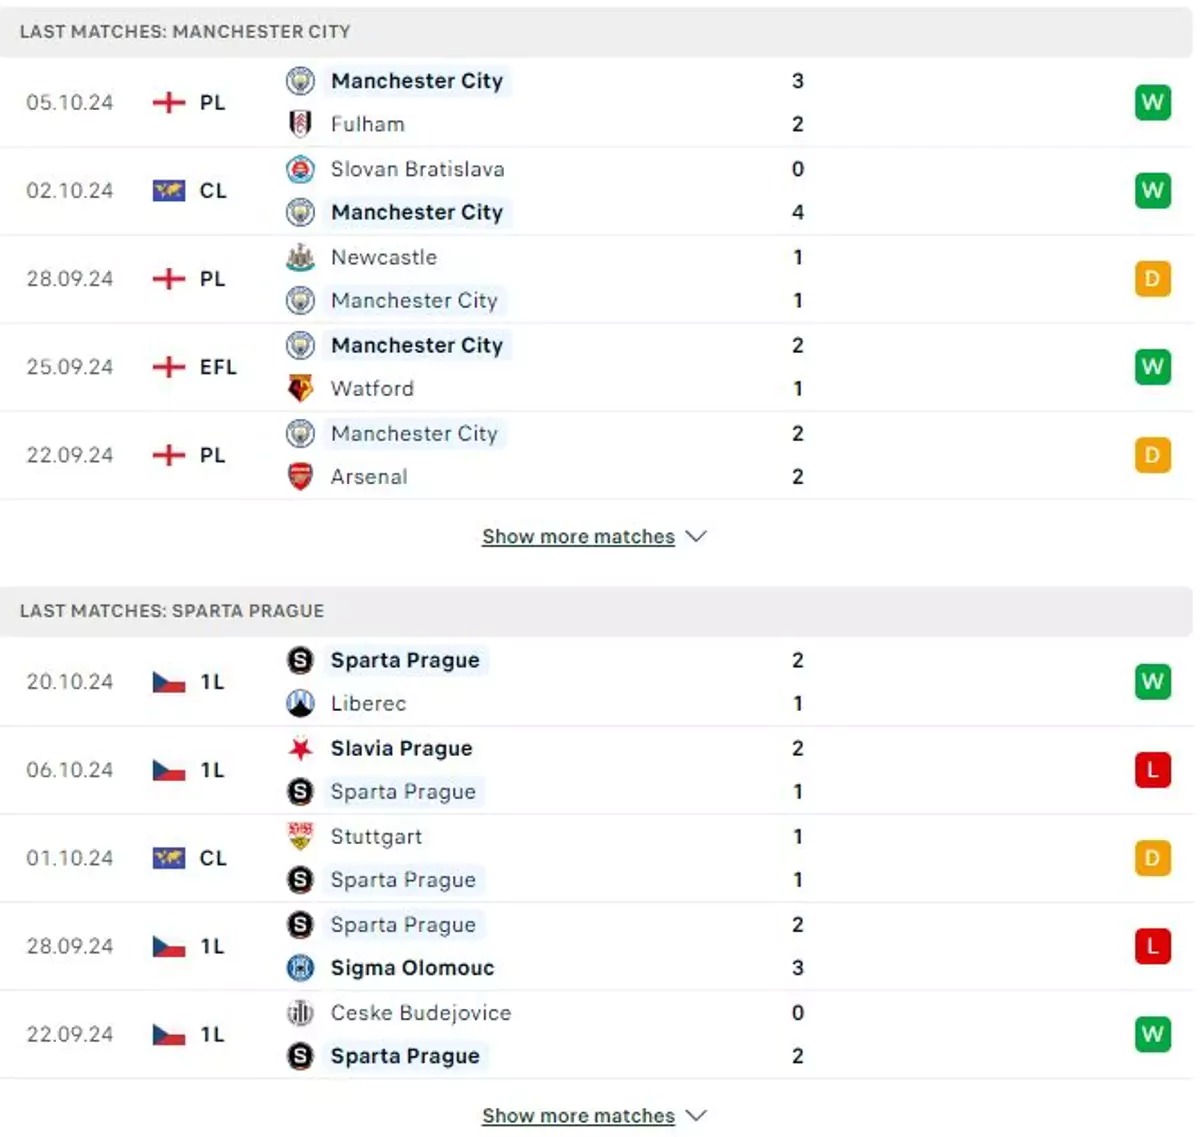Viewport: 1200px width, 1137px height.
Task: Click red L badge for Slavia Prague match
Action: [x=1152, y=770]
